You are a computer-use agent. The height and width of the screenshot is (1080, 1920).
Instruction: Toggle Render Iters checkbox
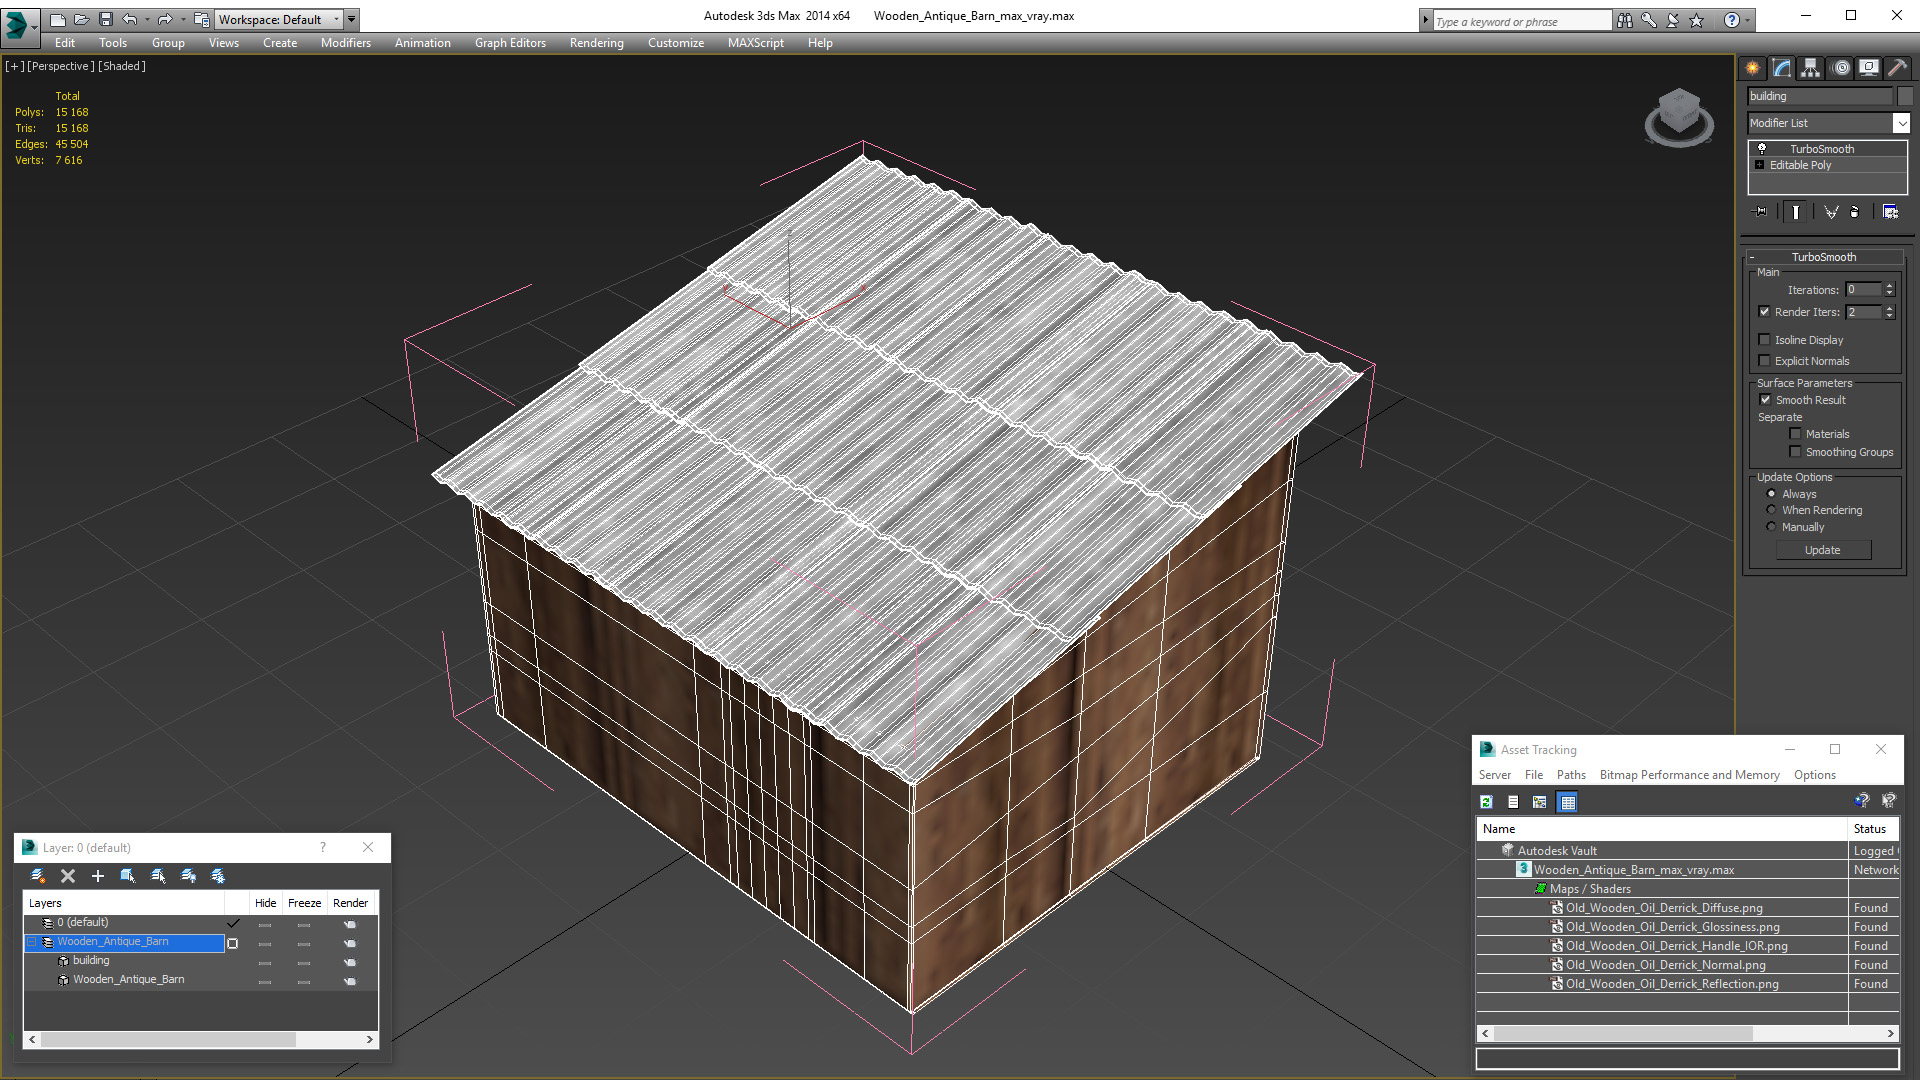tap(1765, 312)
